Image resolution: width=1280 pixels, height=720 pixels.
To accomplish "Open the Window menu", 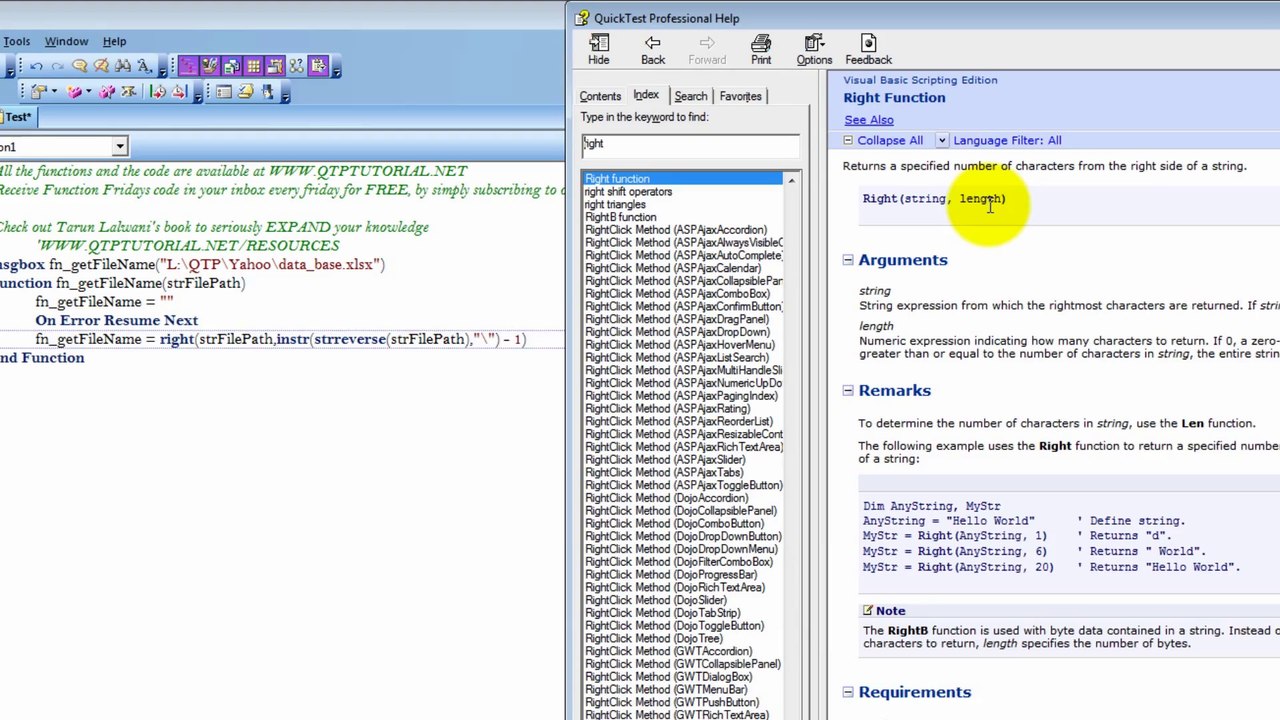I will click(x=66, y=41).
